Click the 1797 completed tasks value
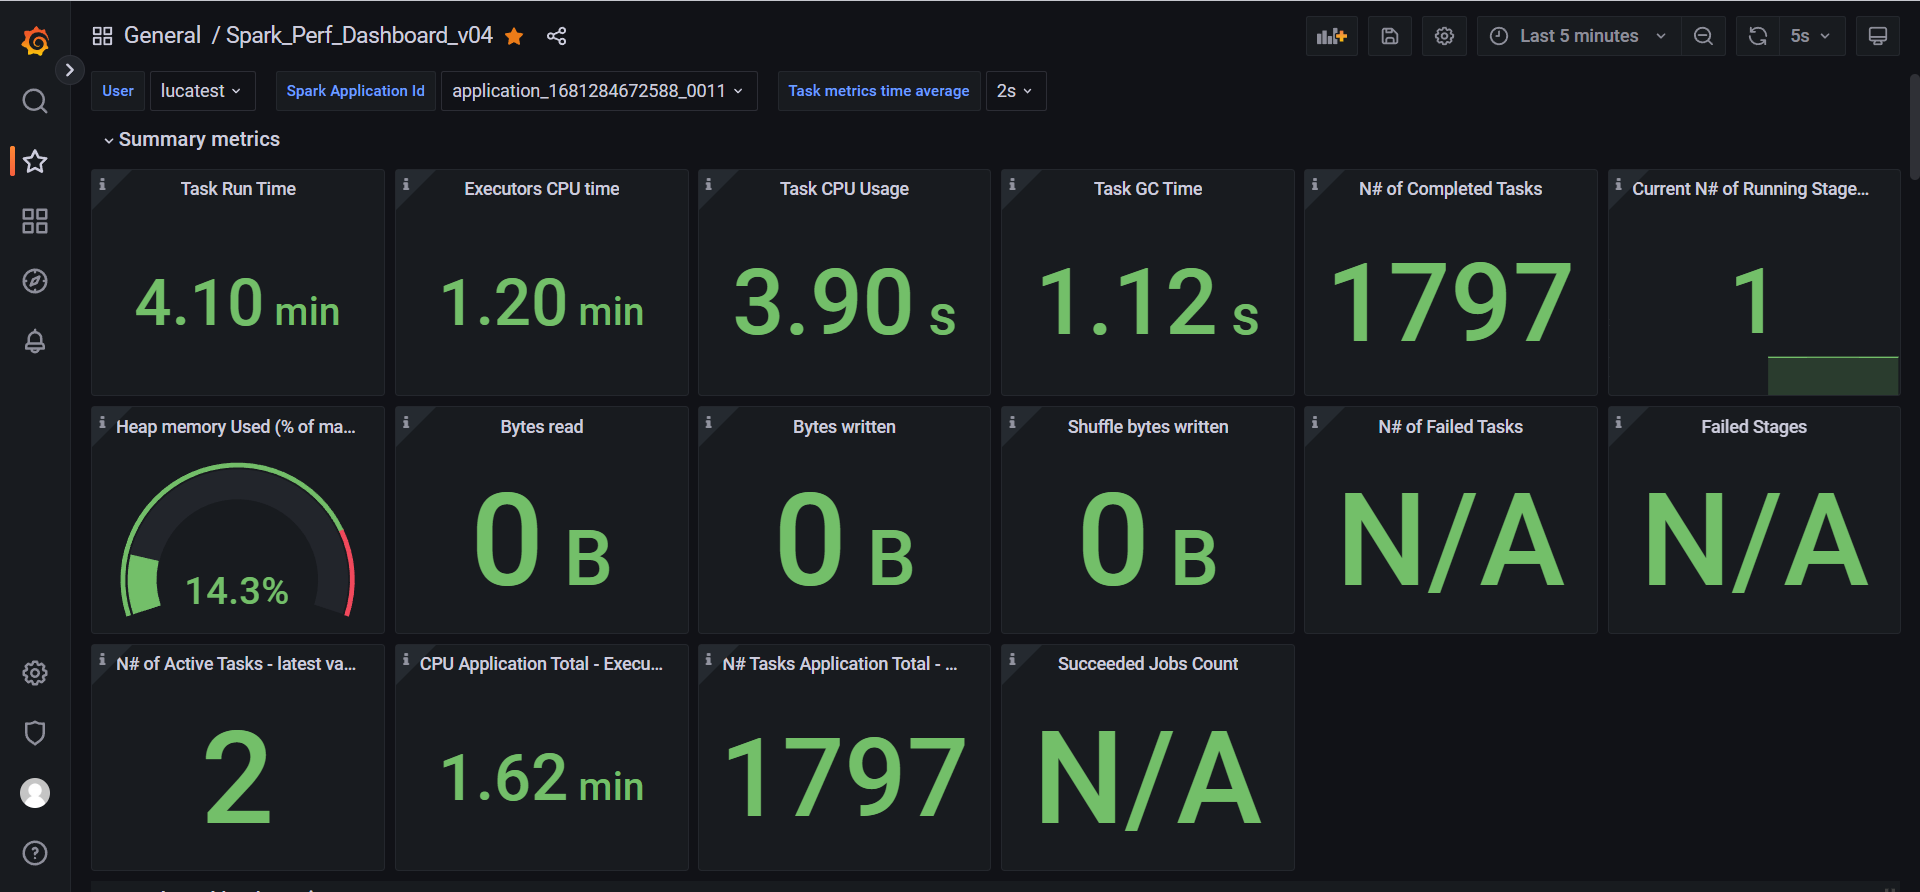This screenshot has width=1920, height=892. (1451, 302)
